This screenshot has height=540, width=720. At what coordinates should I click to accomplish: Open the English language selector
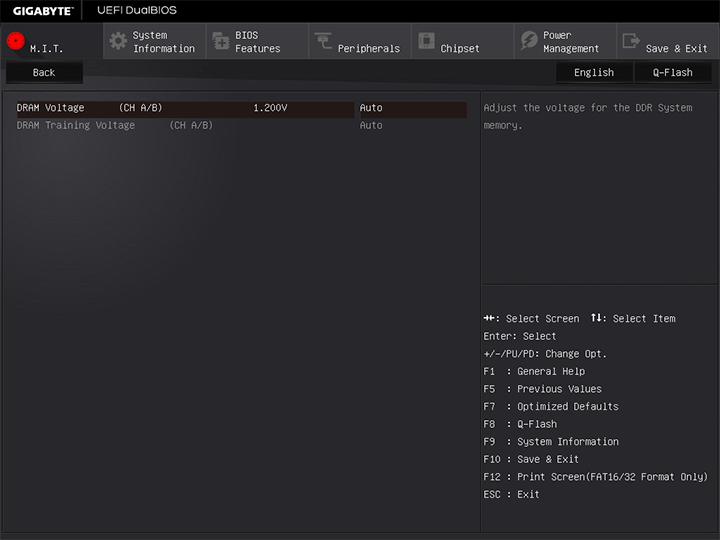pos(594,73)
